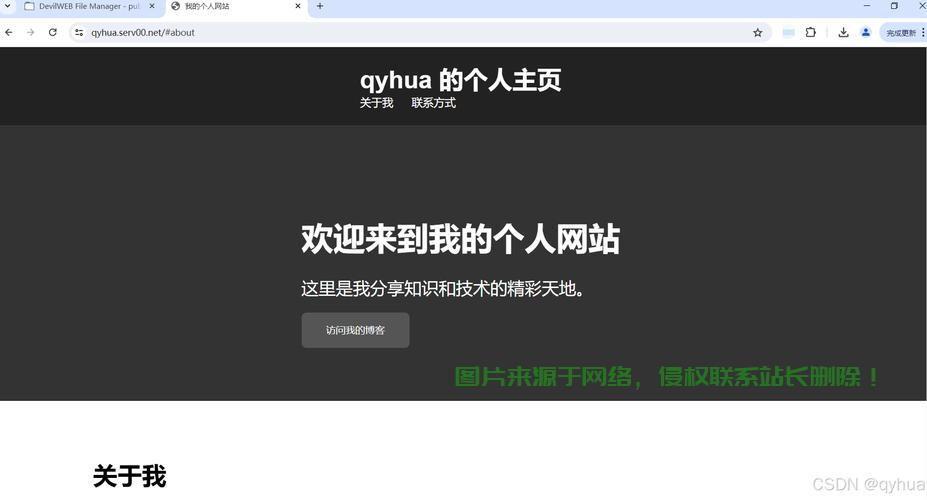Click the qyhua 的个人主页 site title

461,80
